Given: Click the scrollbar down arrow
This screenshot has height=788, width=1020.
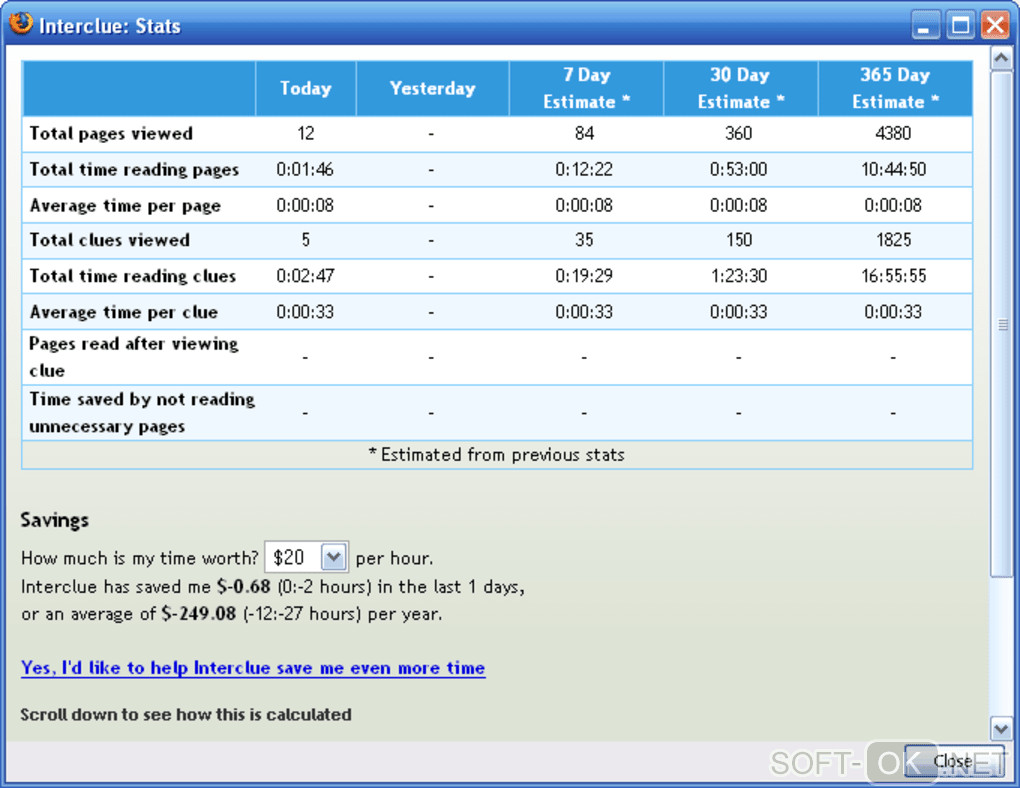Looking at the screenshot, I should tap(1001, 728).
